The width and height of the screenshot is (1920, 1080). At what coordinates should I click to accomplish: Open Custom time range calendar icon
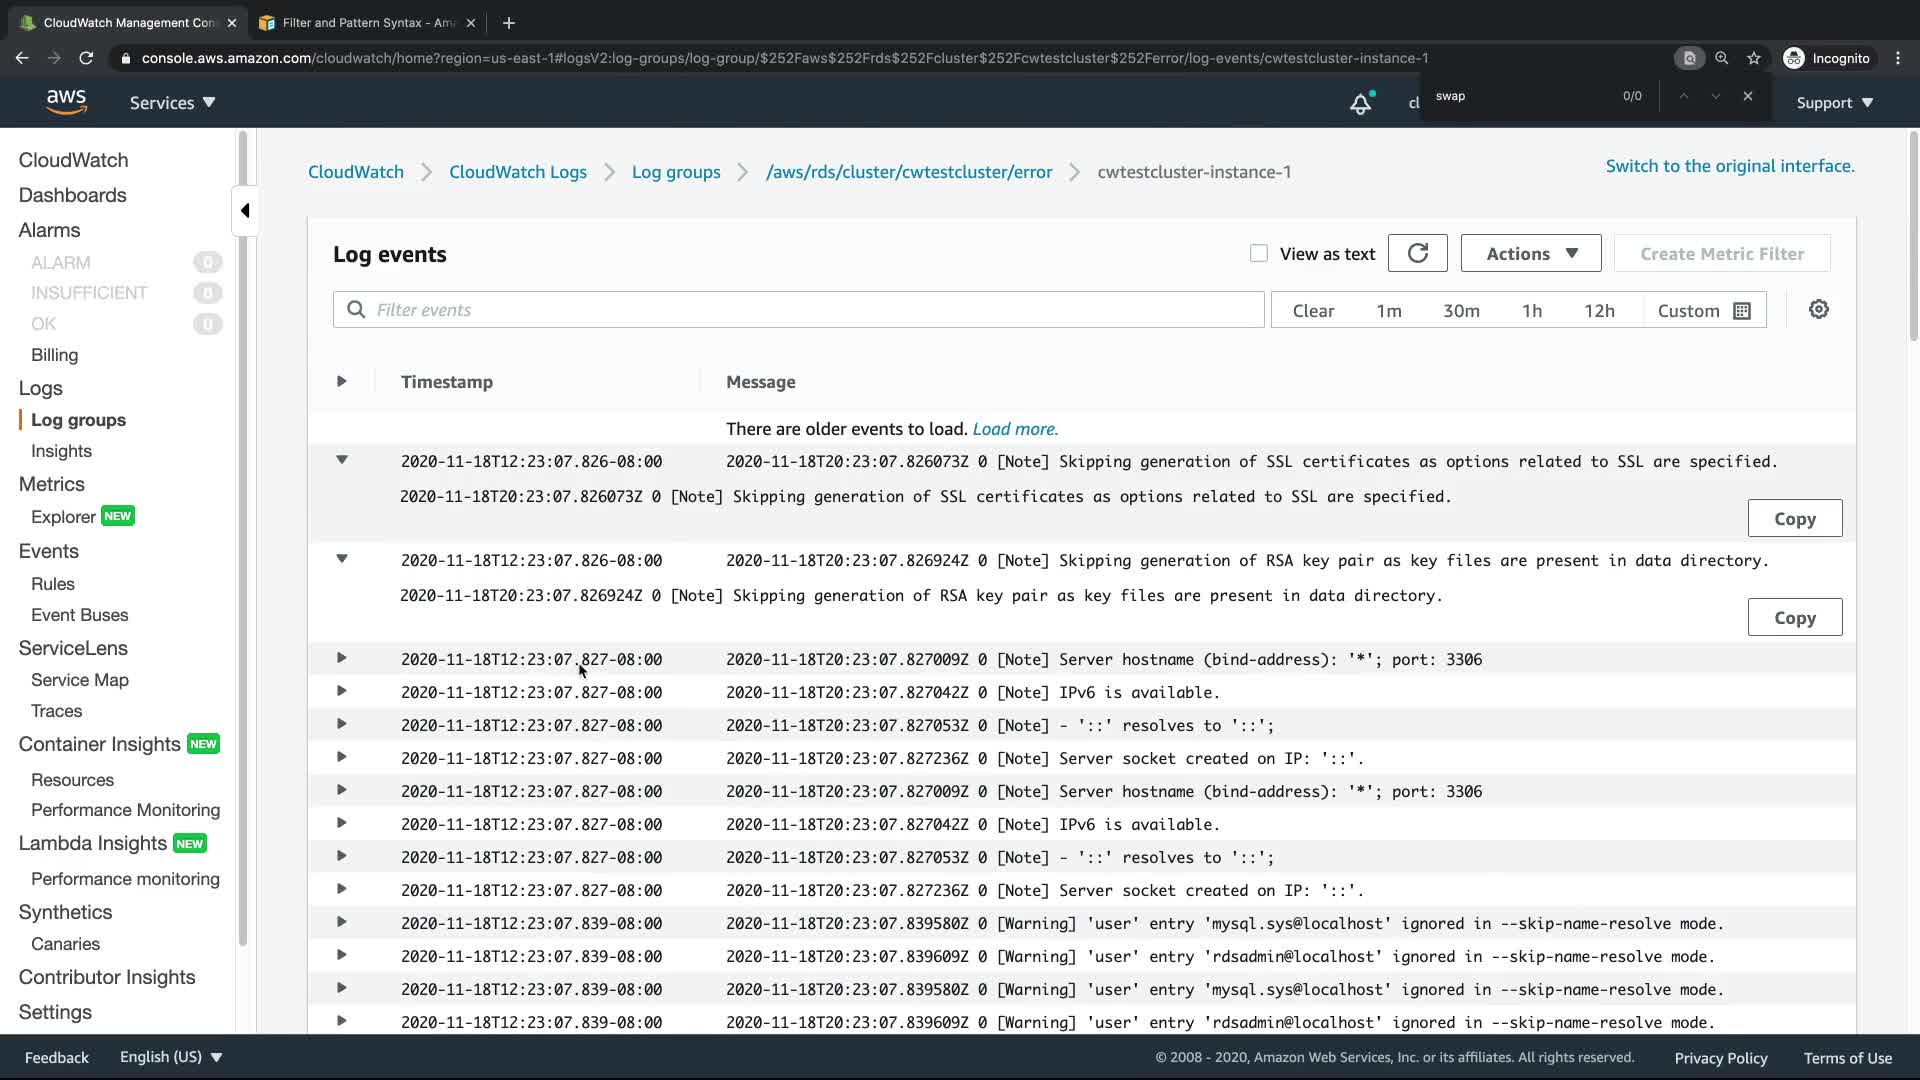click(1742, 311)
